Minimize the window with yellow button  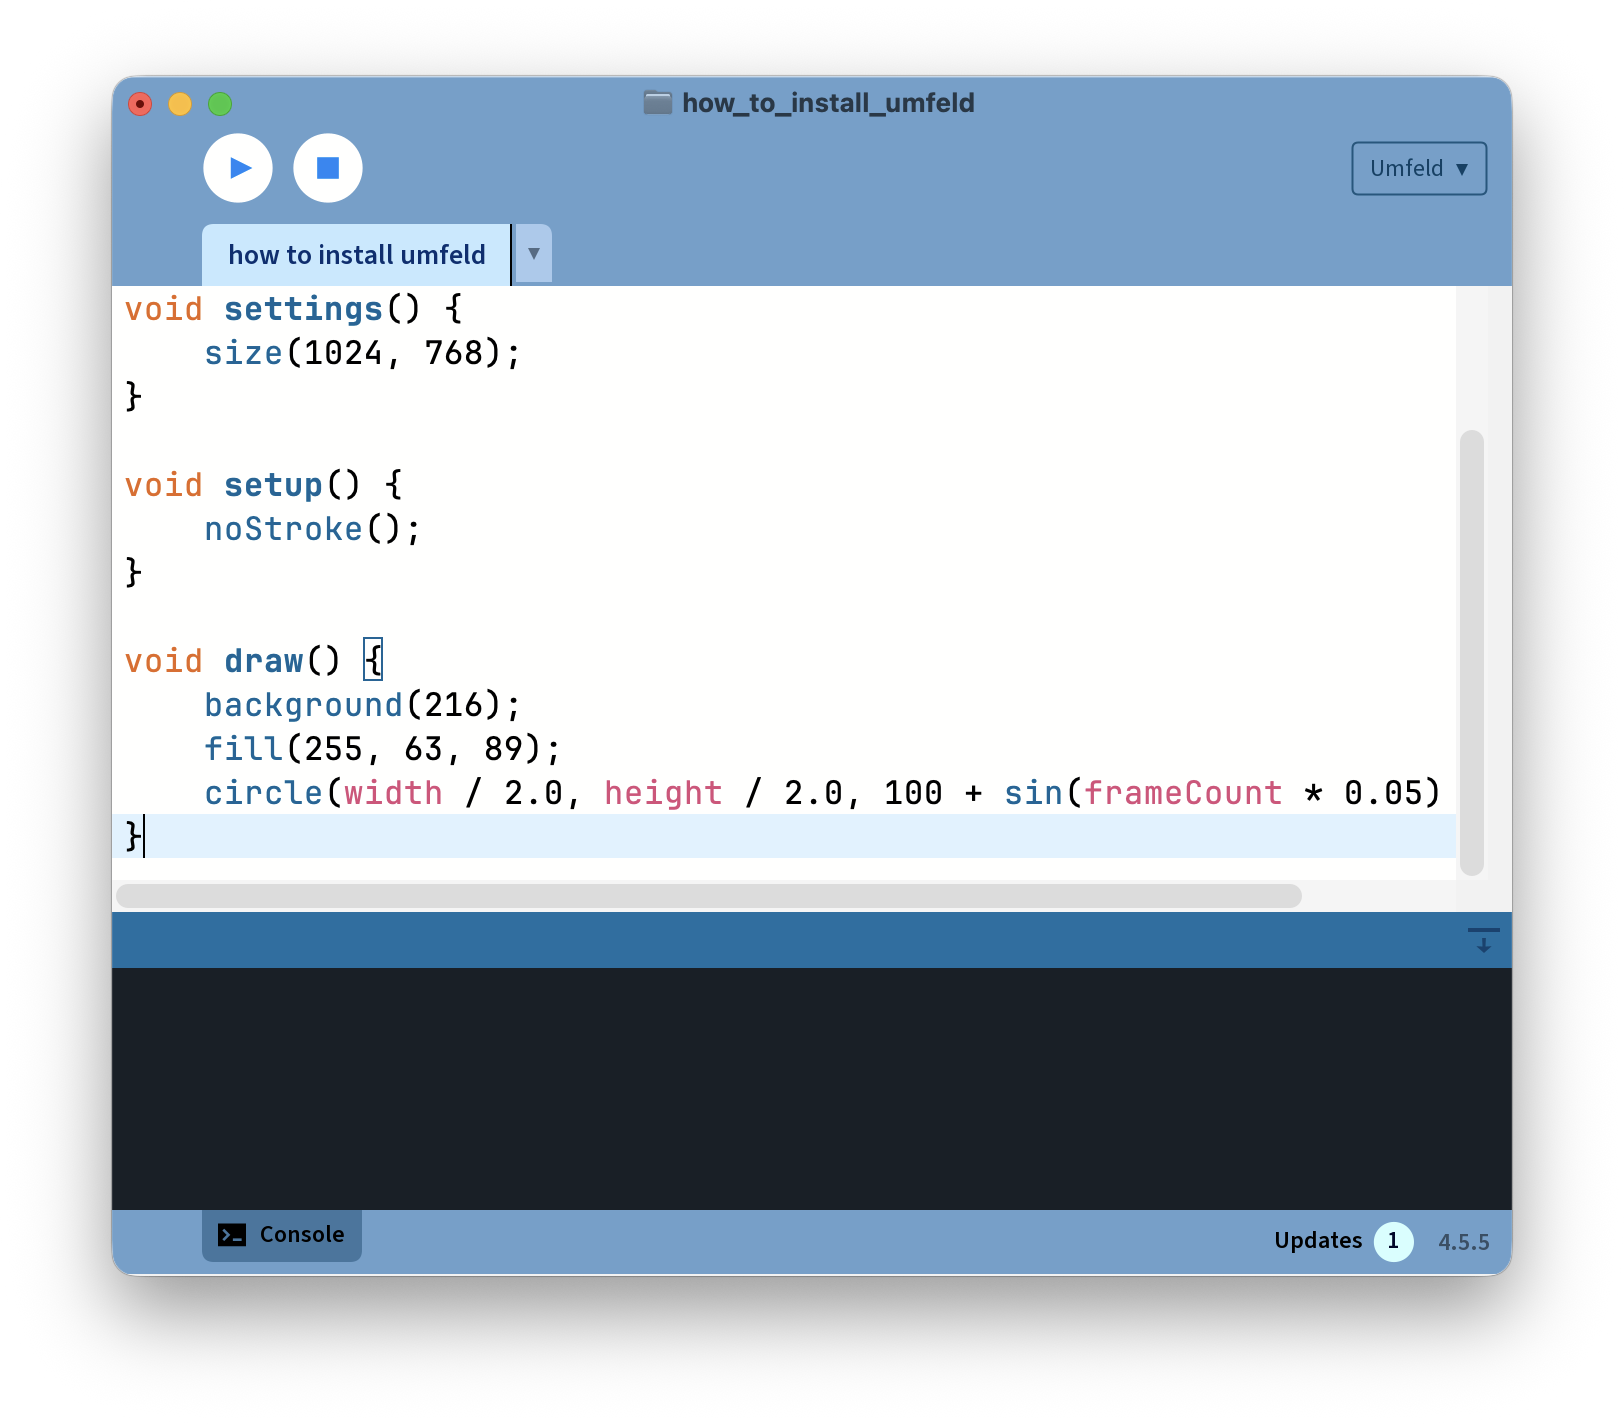180,104
